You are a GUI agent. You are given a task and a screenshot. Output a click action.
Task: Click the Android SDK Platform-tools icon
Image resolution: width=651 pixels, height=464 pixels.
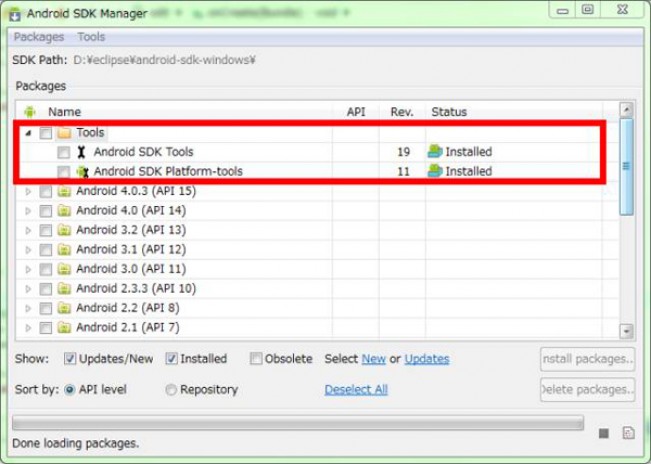83,171
